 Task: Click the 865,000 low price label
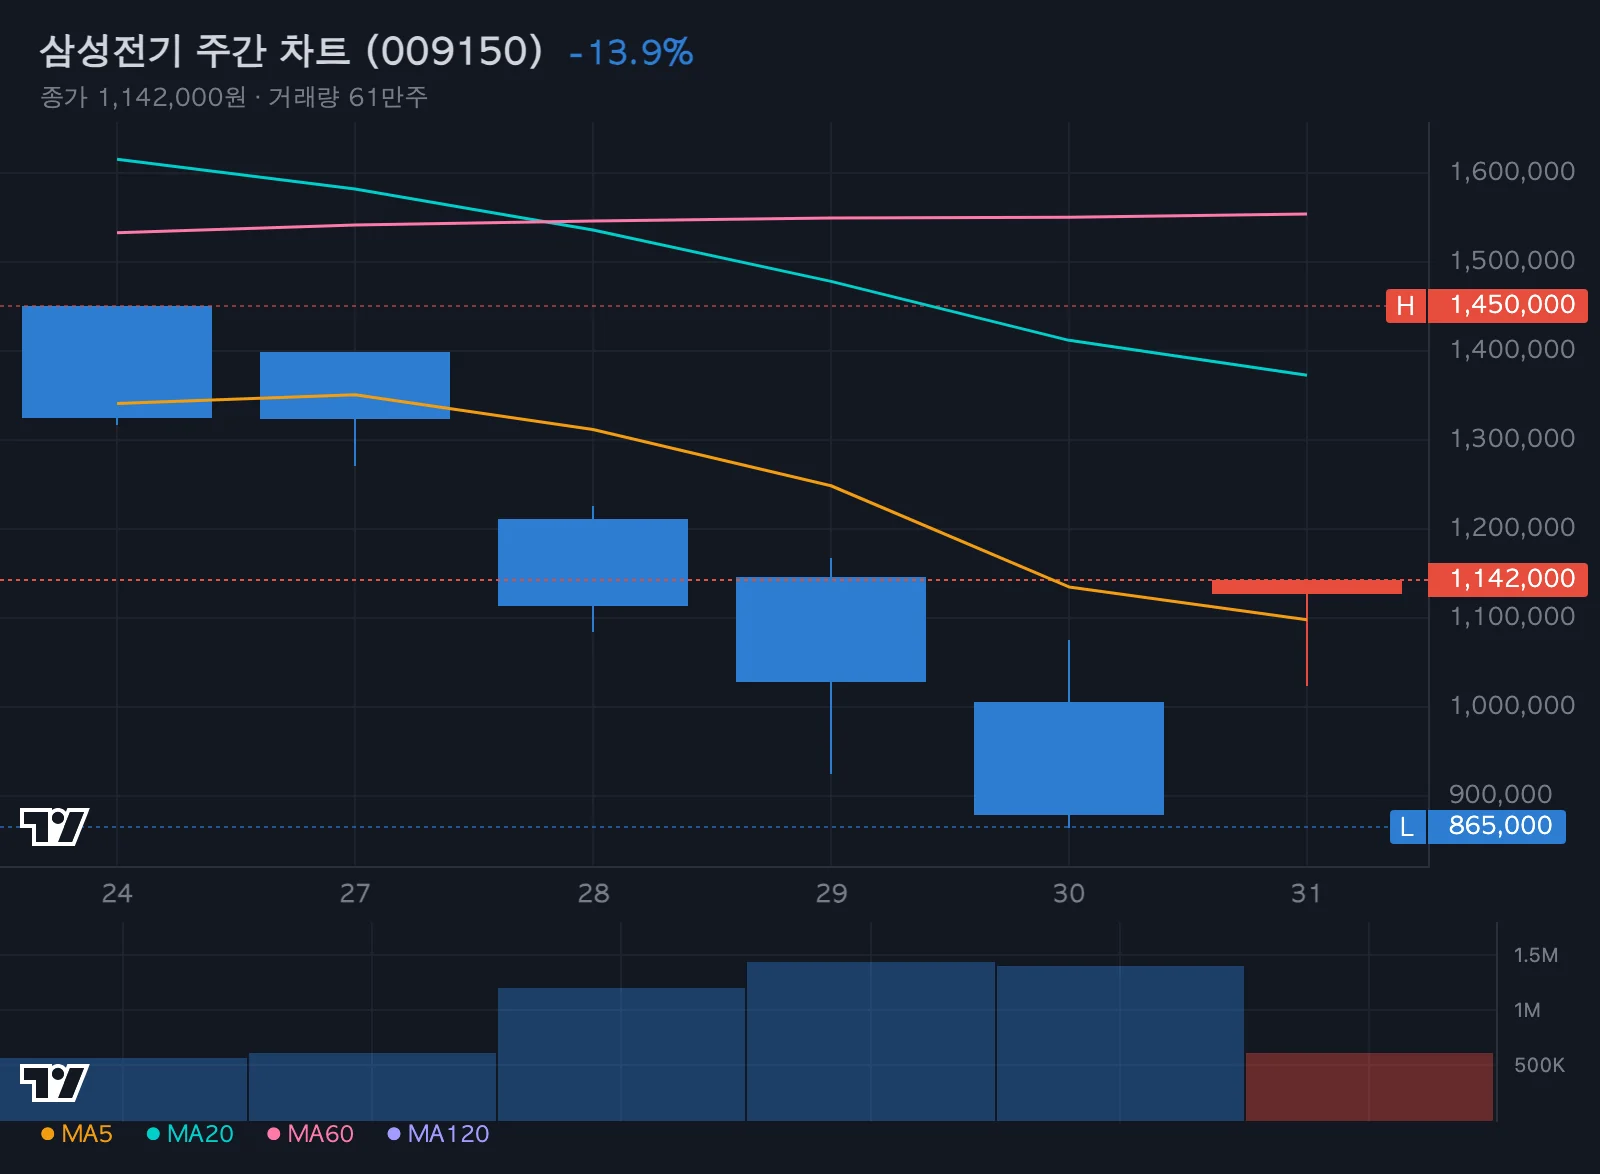[x=1497, y=827]
